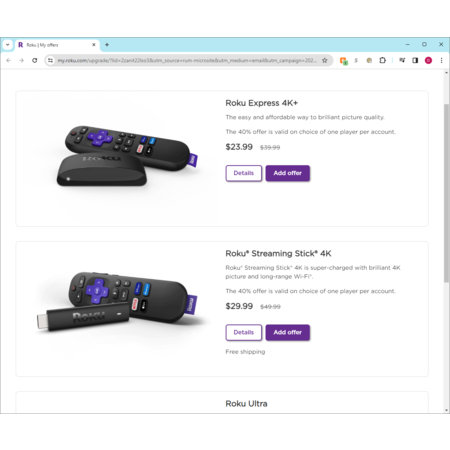
Task: Close the Roku My offers tab
Action: click(x=94, y=45)
